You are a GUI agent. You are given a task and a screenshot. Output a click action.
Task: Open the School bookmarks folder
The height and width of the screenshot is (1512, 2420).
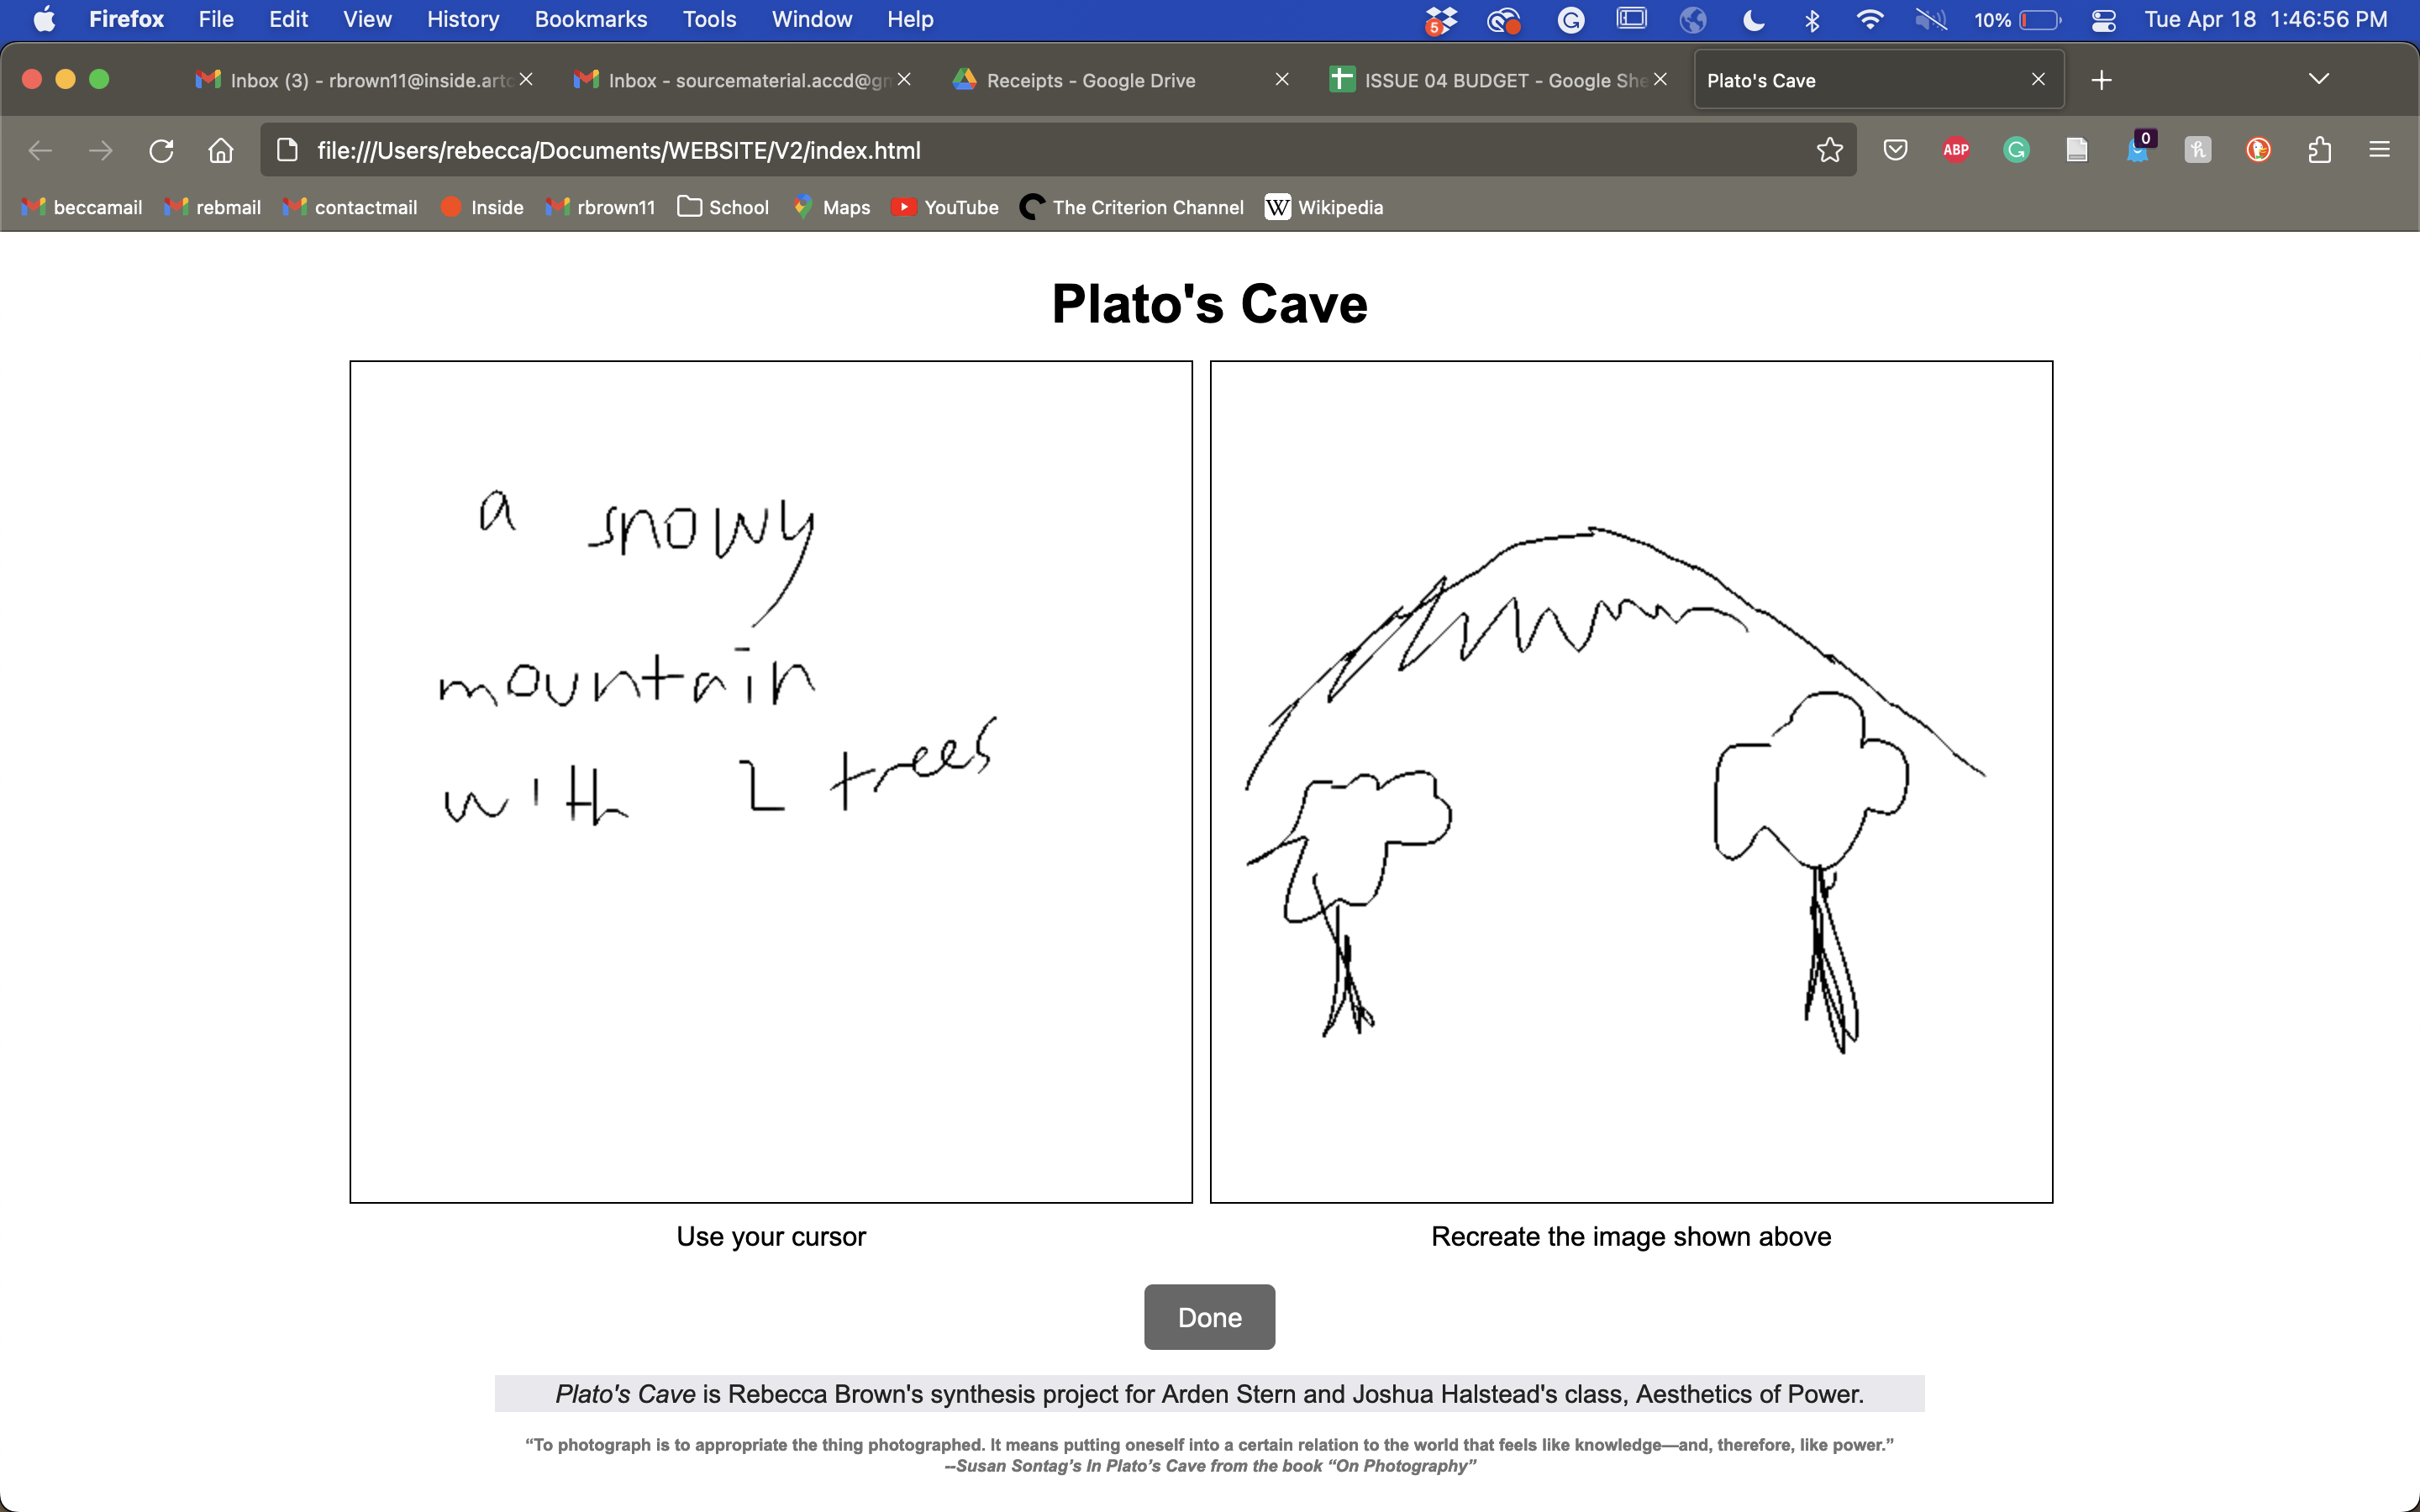[x=723, y=207]
